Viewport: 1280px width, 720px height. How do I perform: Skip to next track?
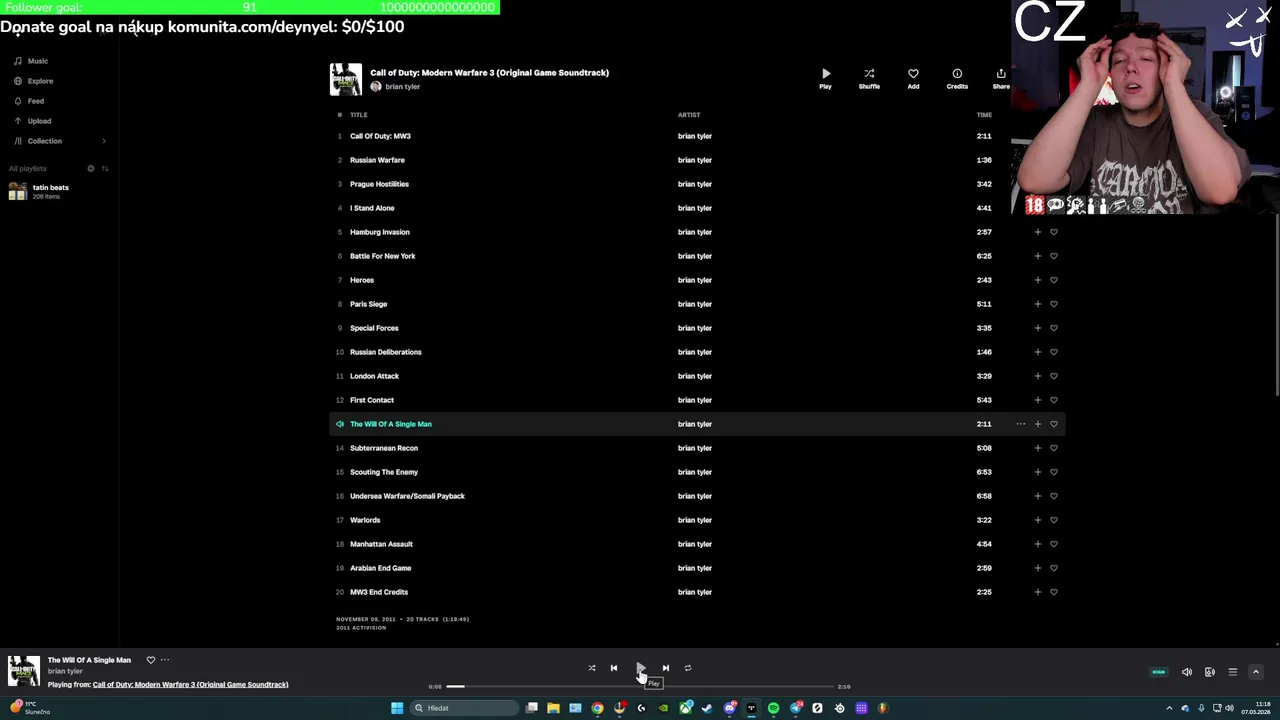[666, 668]
